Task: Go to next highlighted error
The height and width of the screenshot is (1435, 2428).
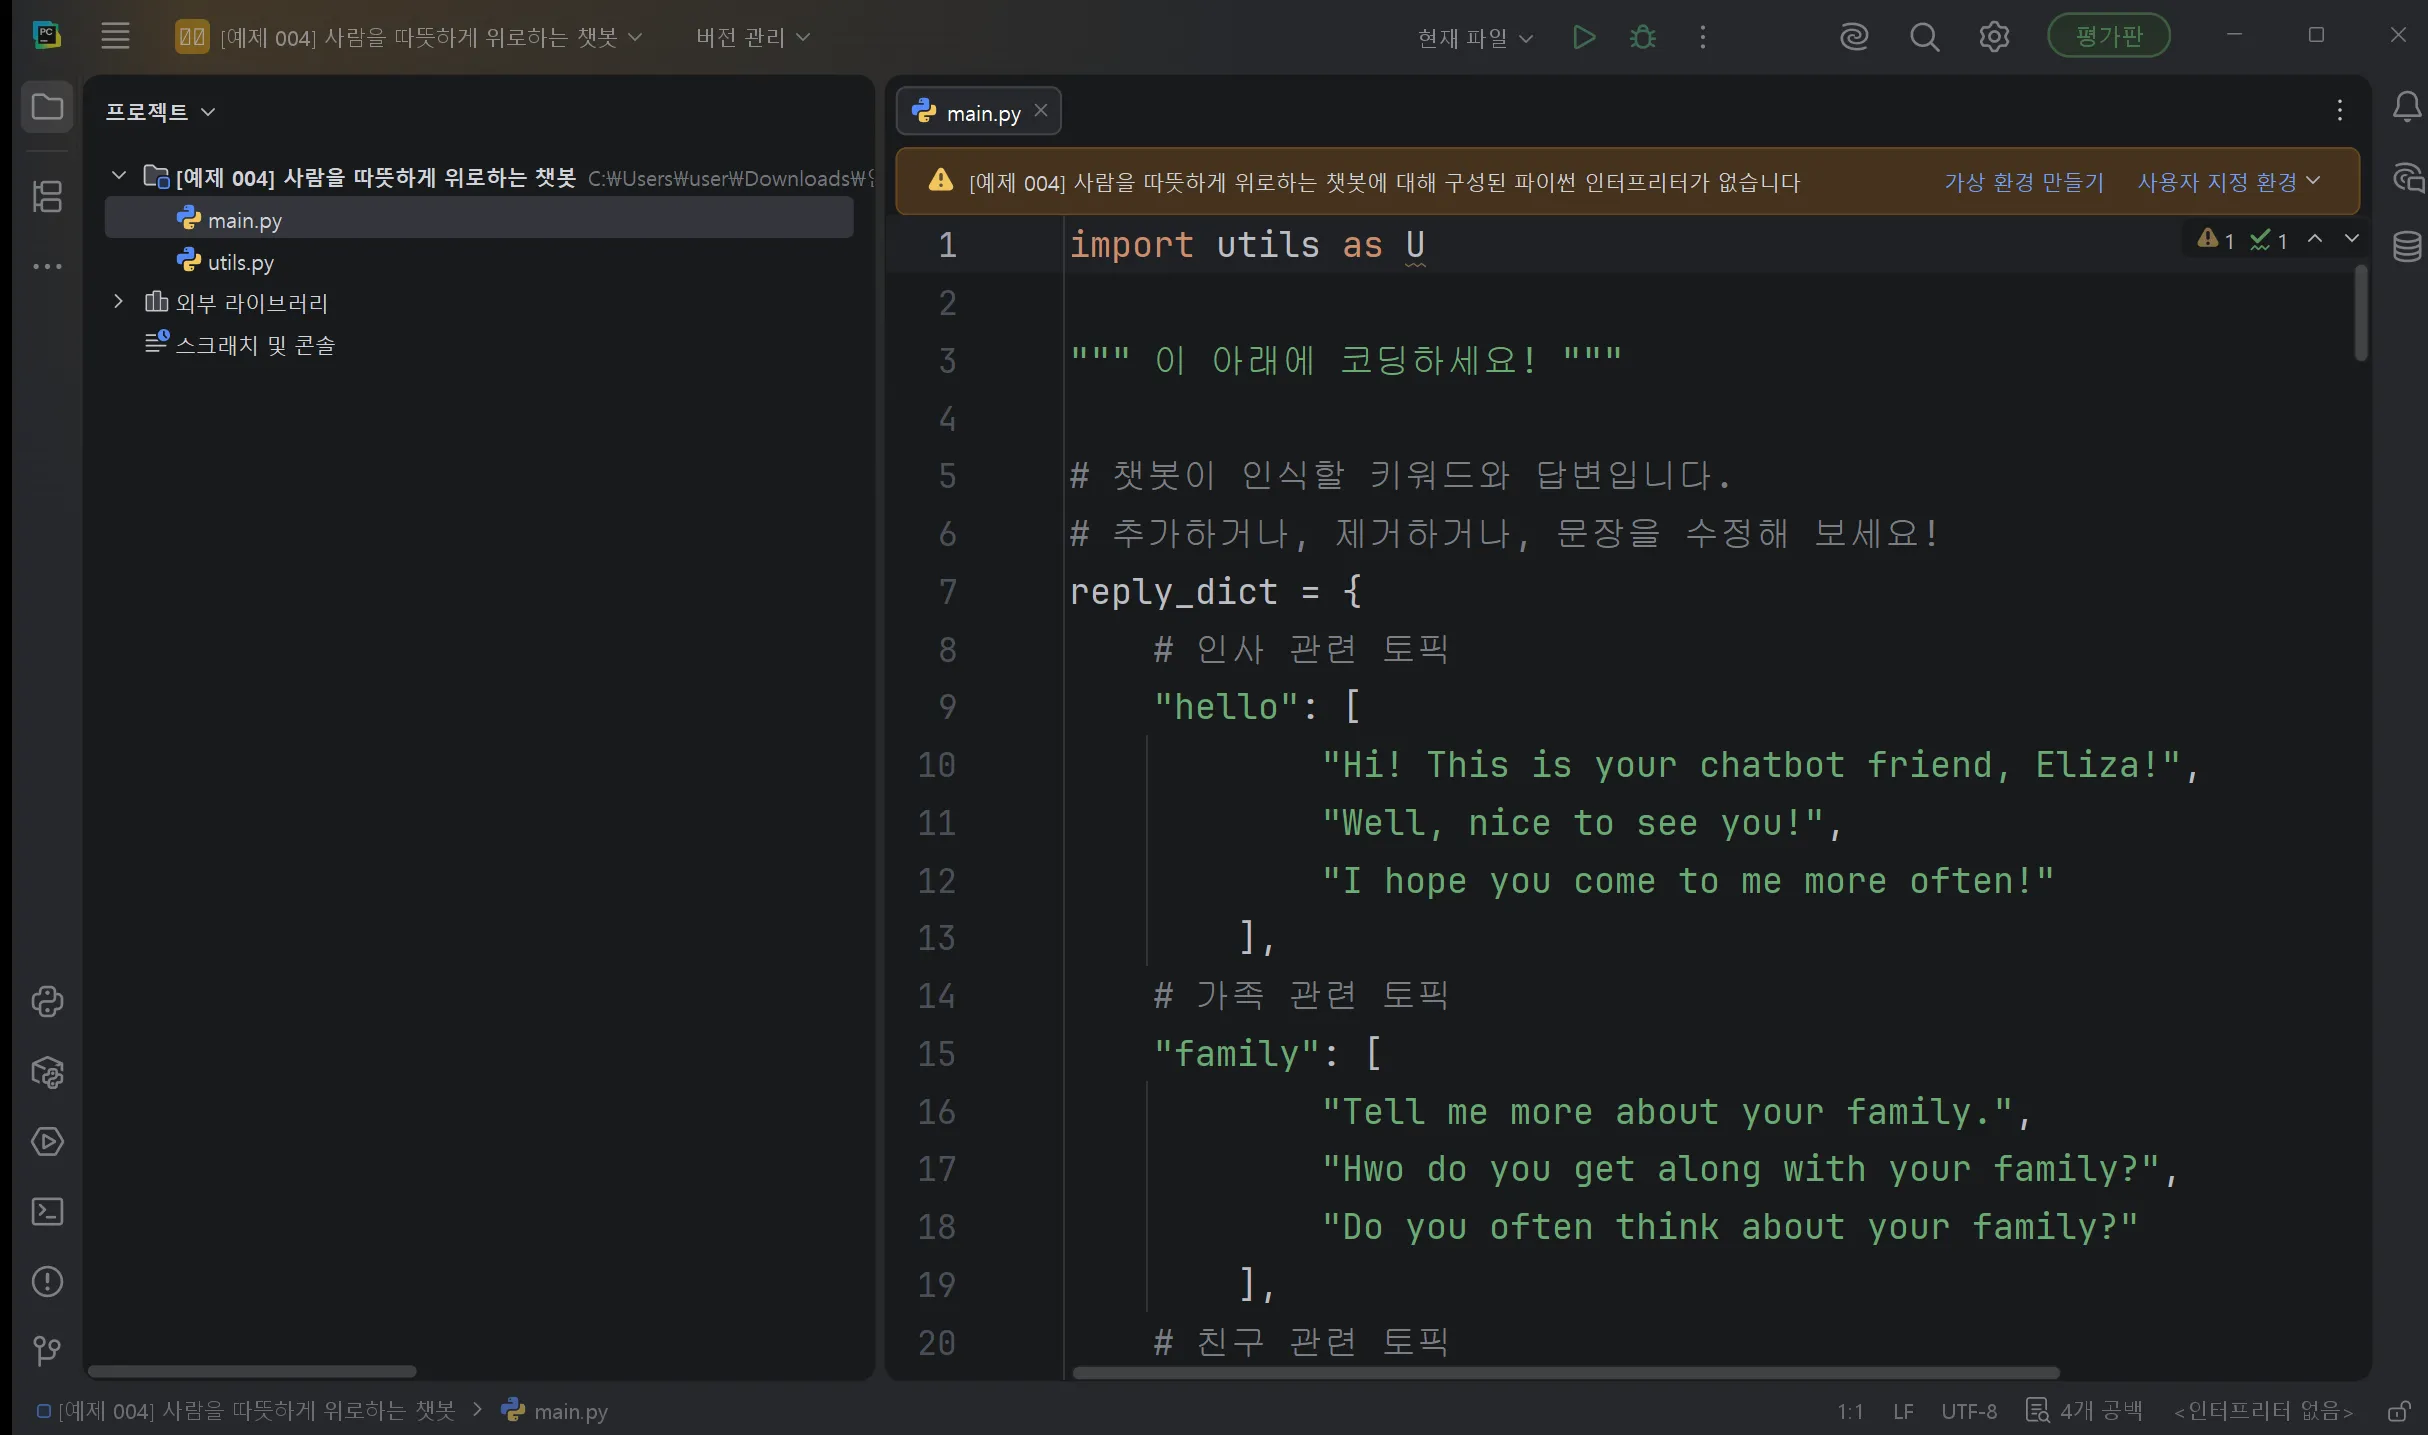Action: point(2352,239)
